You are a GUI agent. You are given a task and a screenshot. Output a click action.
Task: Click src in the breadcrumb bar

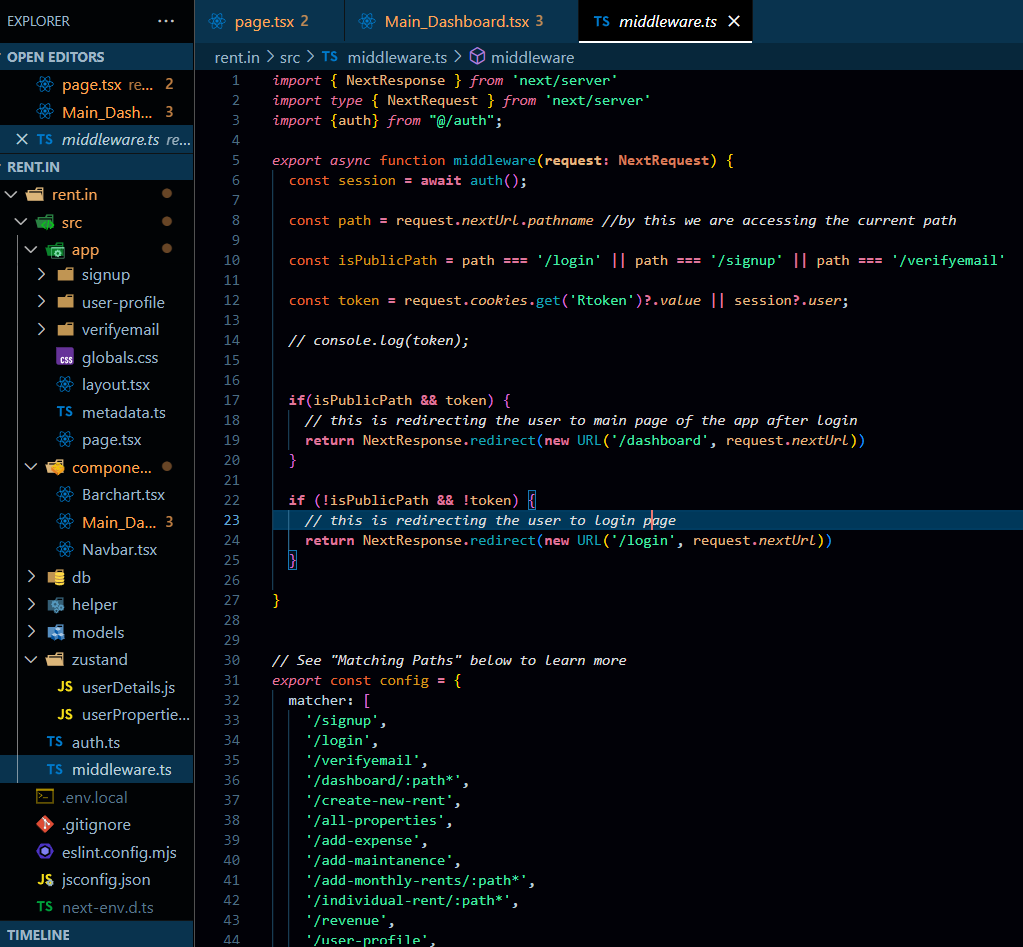click(x=287, y=57)
